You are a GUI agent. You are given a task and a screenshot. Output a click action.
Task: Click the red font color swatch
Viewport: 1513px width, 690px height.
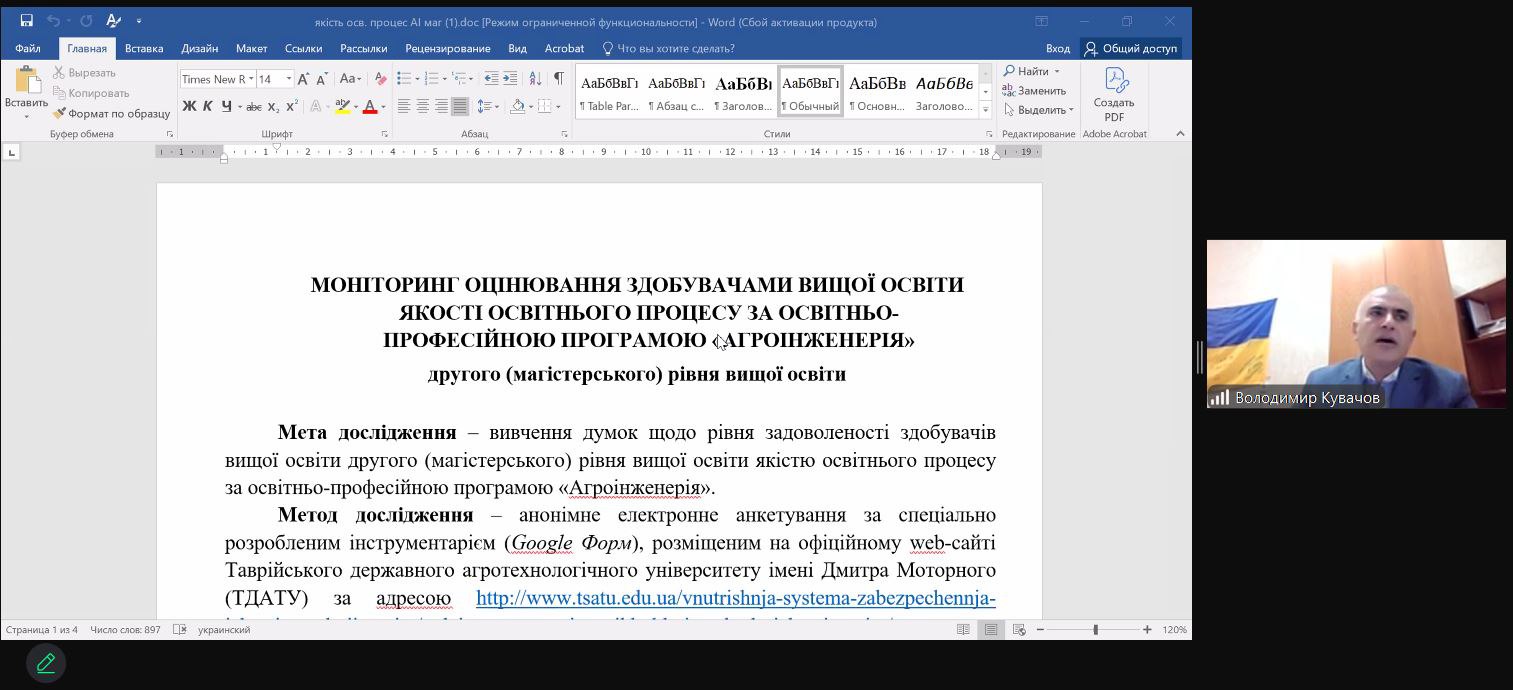370,107
